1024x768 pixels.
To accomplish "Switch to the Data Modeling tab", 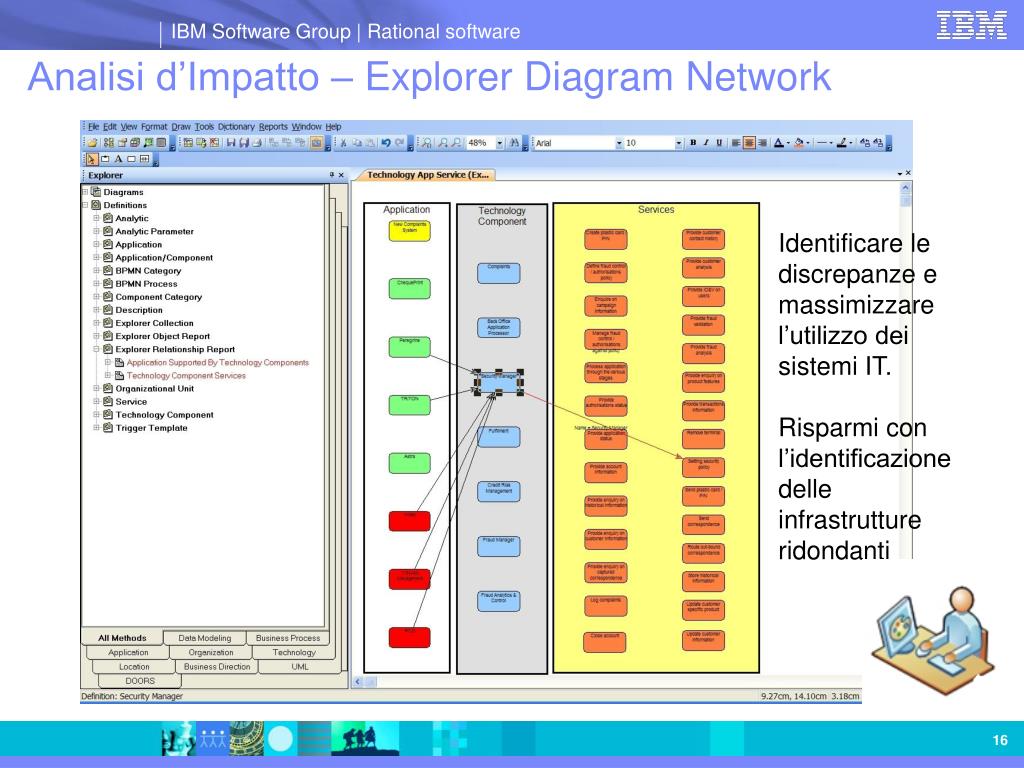I will [x=204, y=638].
